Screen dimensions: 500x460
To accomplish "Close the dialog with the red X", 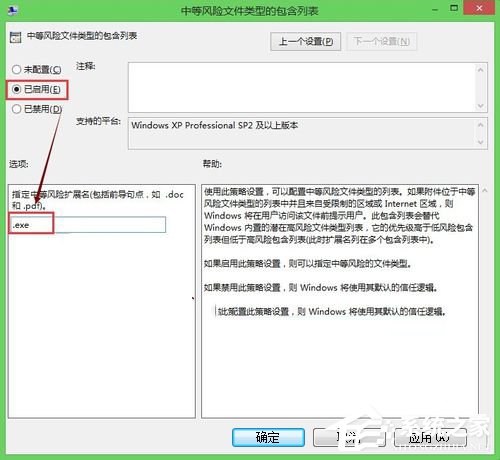I will pyautogui.click(x=479, y=8).
